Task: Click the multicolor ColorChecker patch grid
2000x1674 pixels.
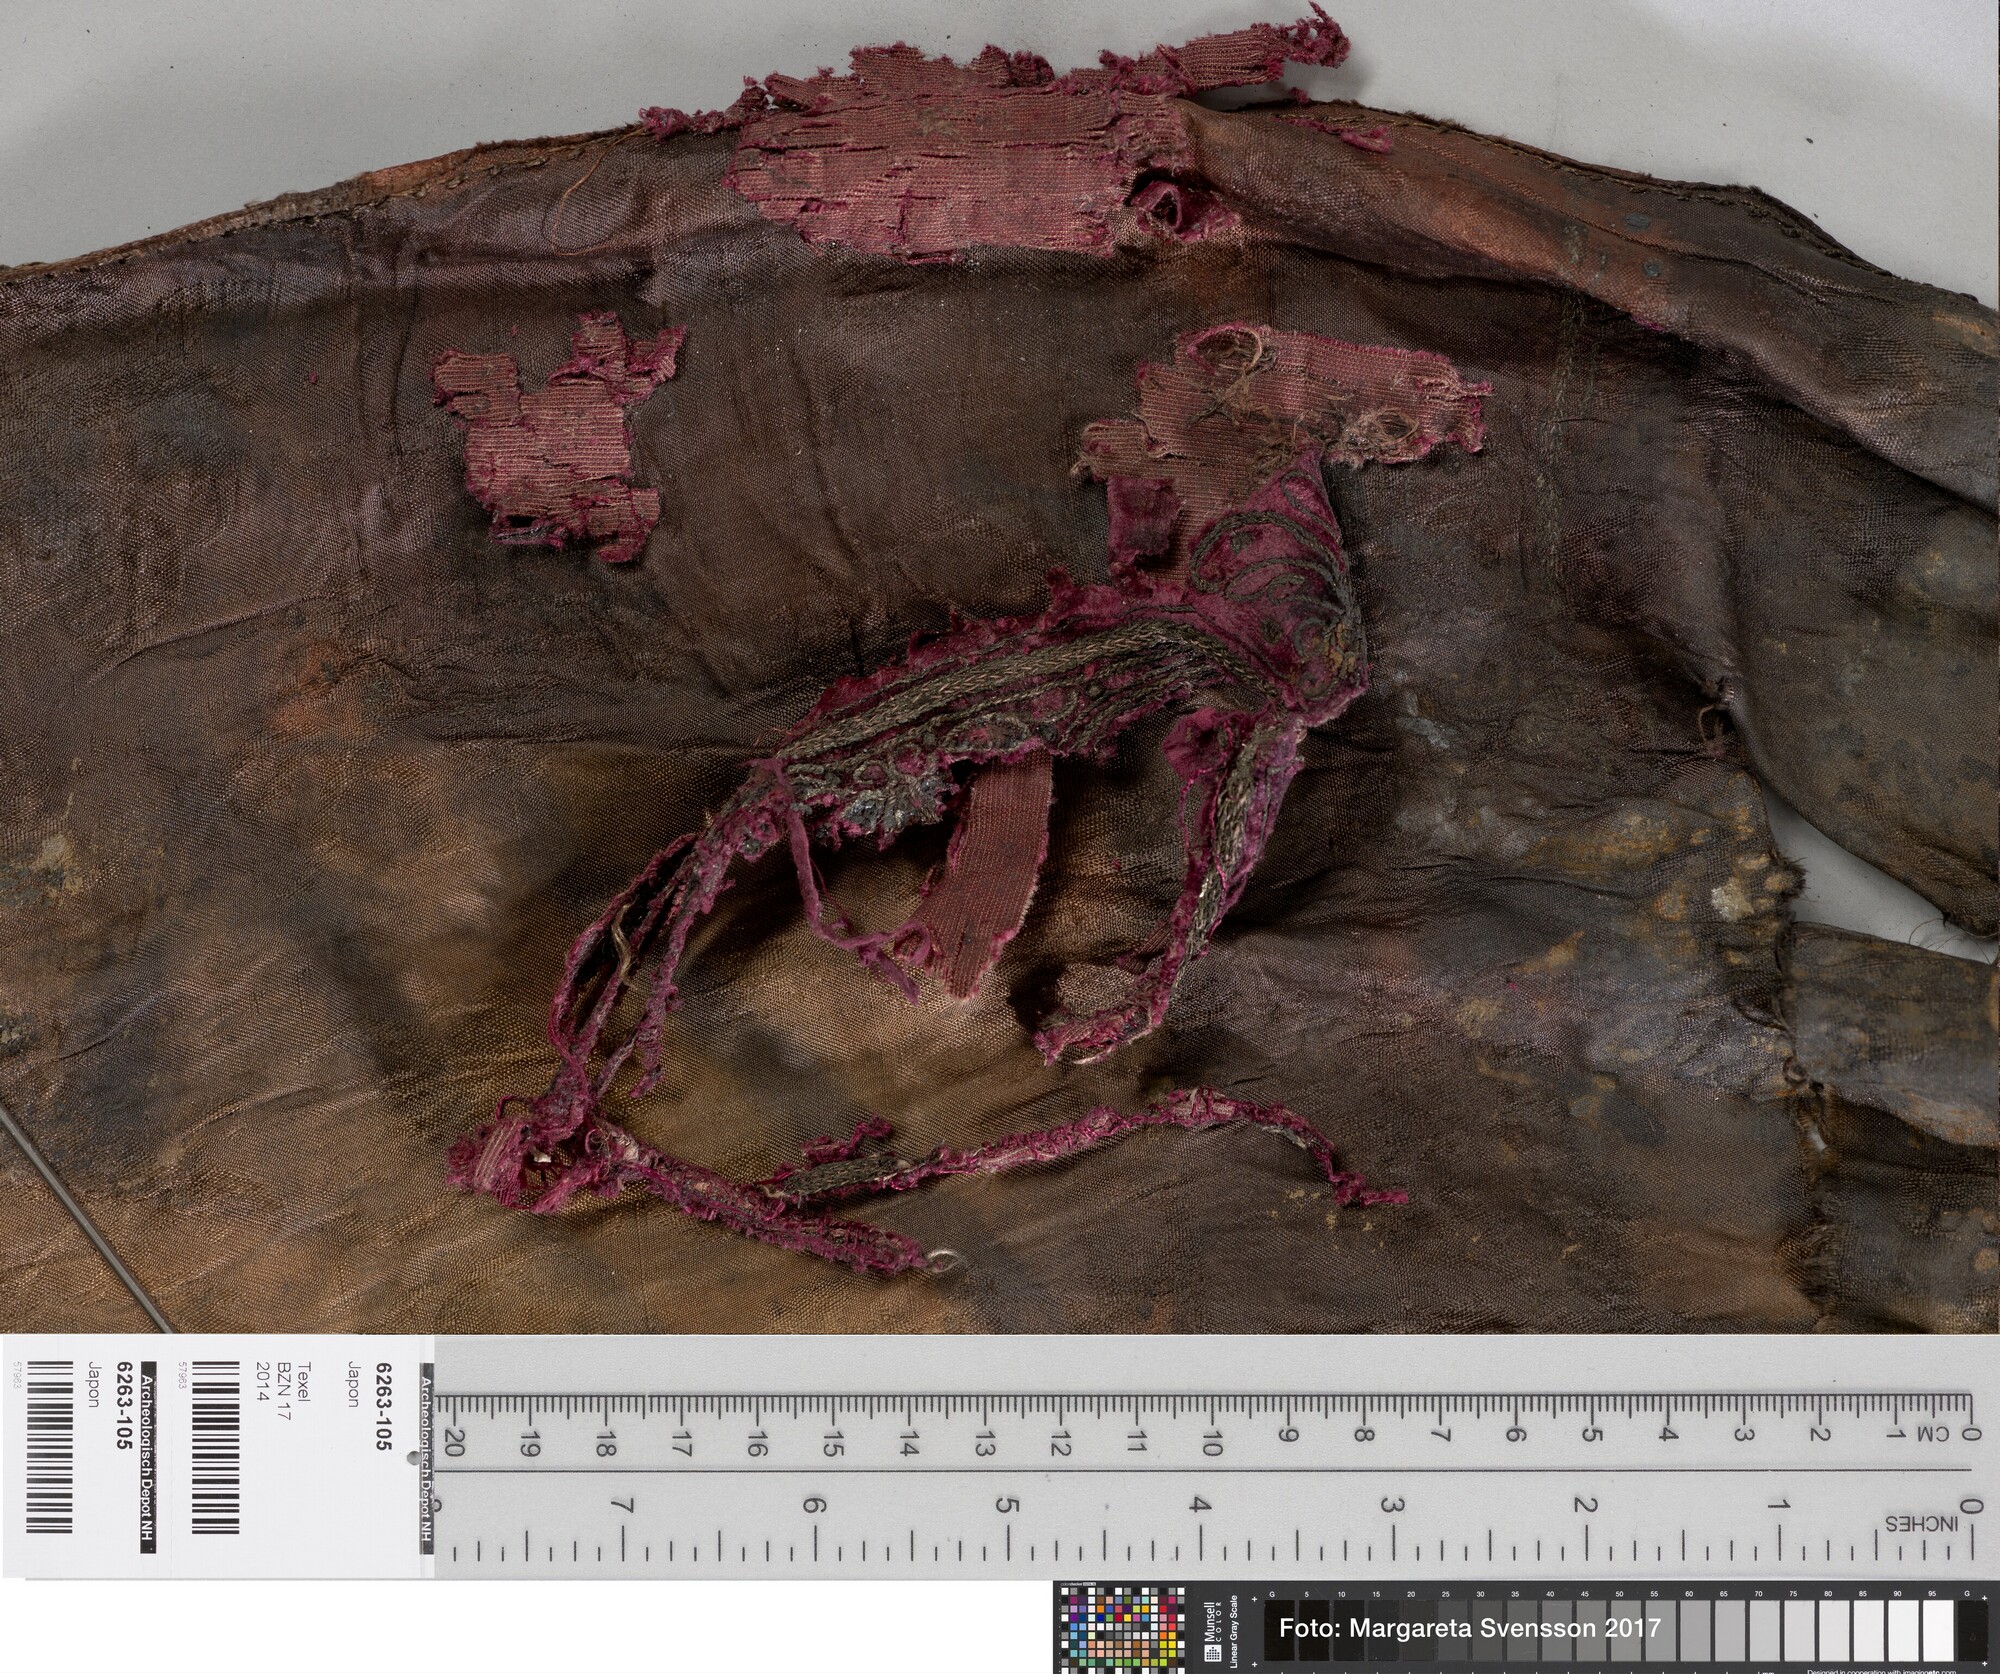Action: (1124, 1631)
